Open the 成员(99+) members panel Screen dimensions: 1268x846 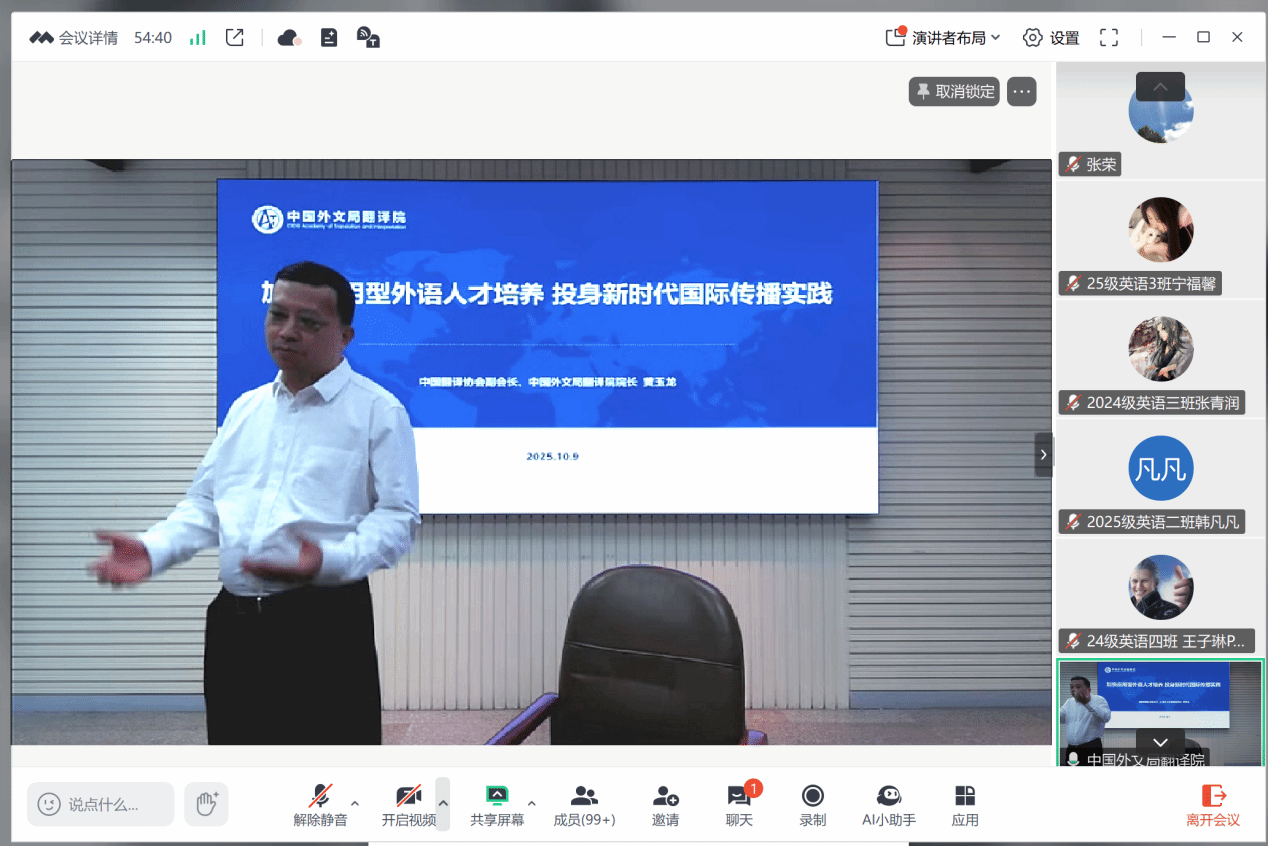[x=584, y=805]
